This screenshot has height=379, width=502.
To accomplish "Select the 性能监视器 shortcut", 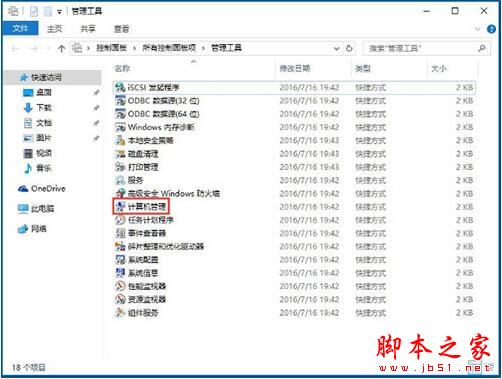I will pyautogui.click(x=294, y=286).
